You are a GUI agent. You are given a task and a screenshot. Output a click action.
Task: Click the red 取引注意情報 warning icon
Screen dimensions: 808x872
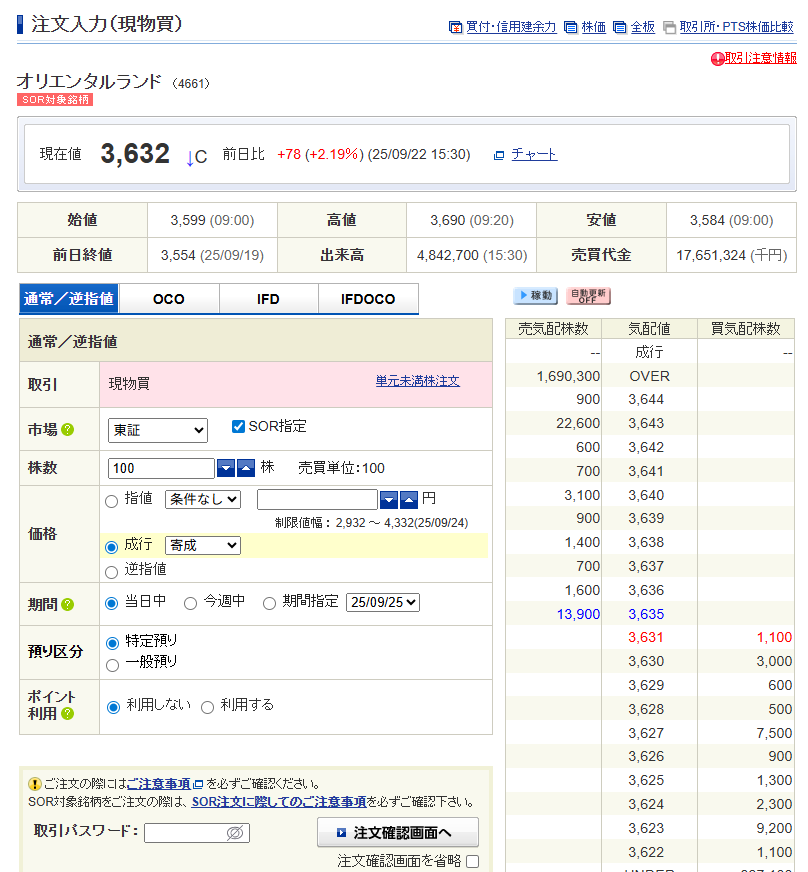click(717, 59)
